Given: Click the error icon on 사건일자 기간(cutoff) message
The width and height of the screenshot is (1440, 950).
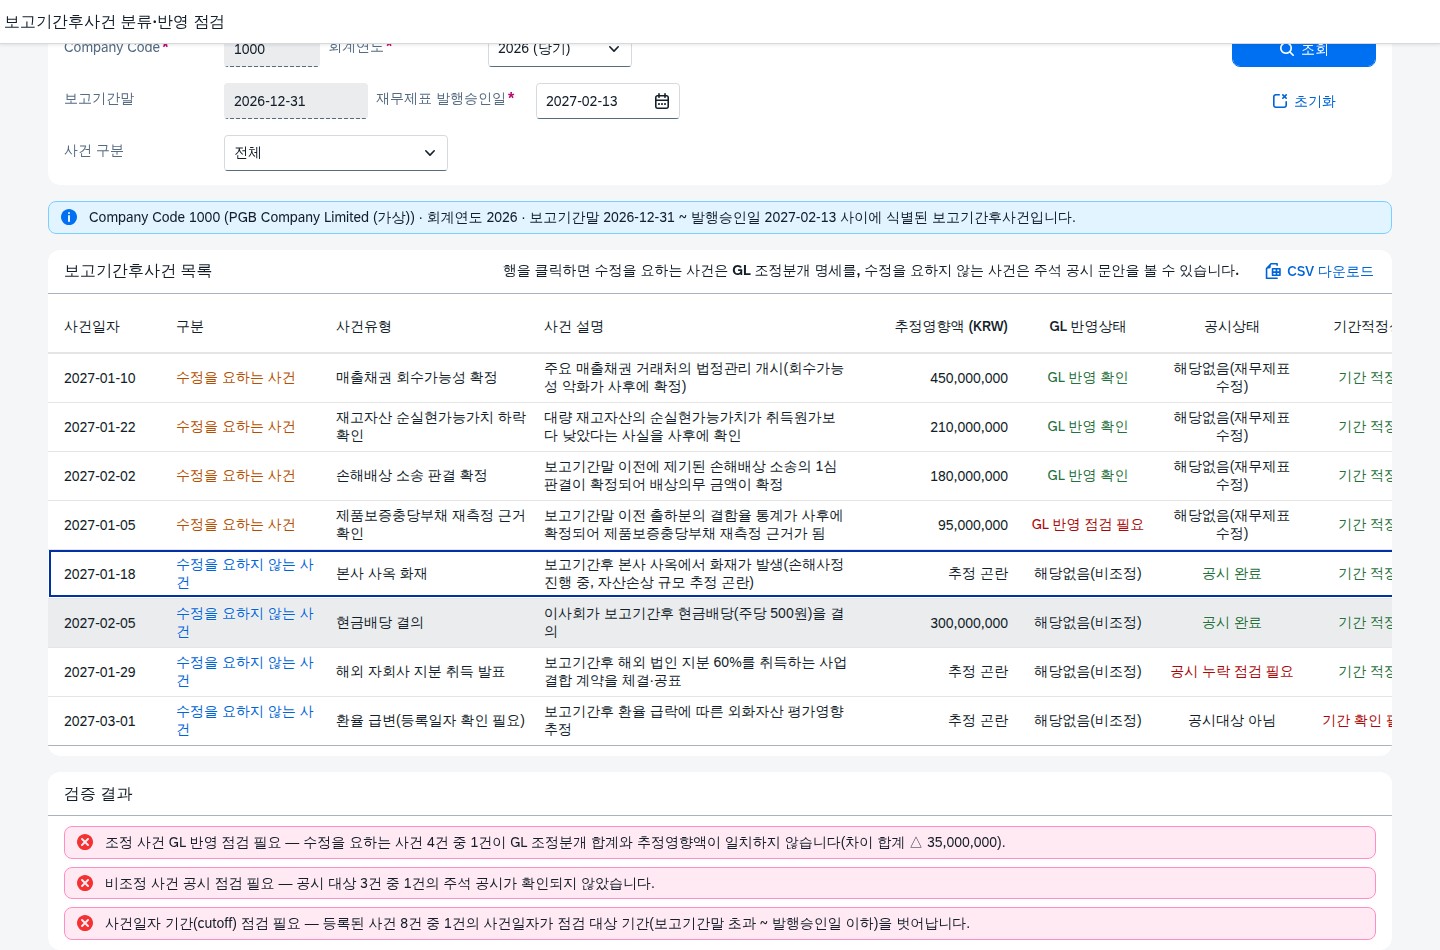Looking at the screenshot, I should (85, 923).
